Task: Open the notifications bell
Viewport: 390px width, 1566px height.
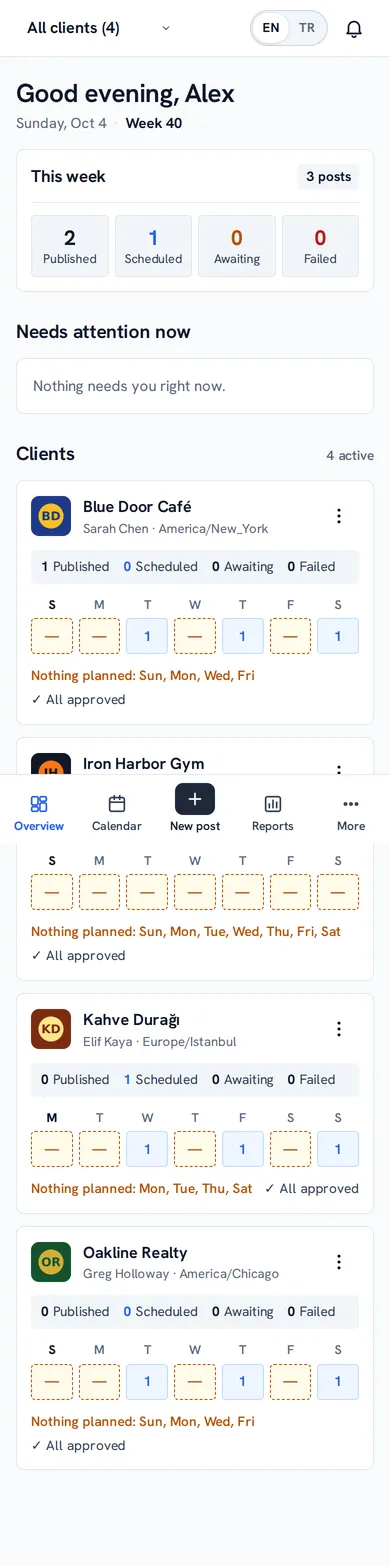Action: [354, 28]
